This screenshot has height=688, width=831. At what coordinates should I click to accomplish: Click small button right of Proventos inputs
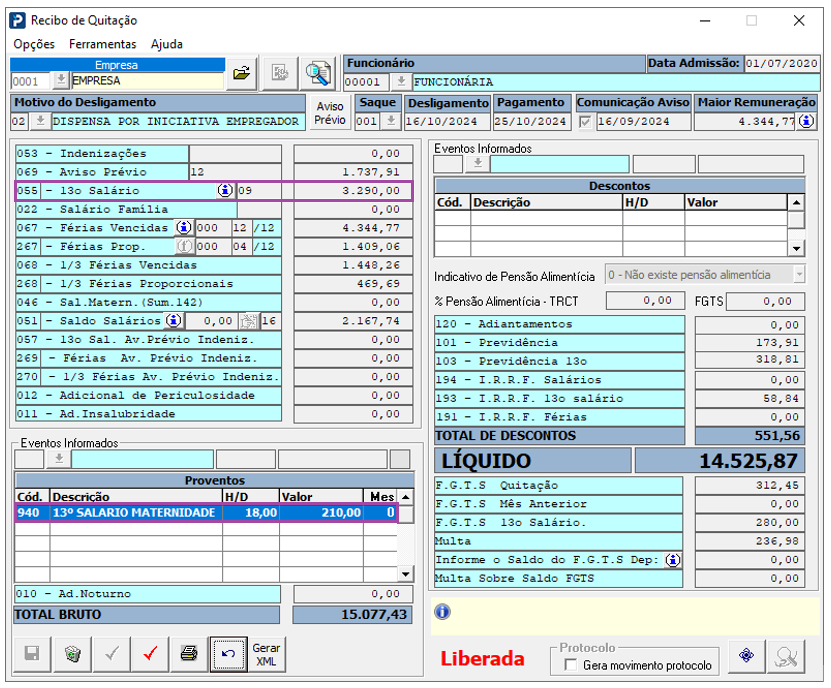pyautogui.click(x=400, y=459)
